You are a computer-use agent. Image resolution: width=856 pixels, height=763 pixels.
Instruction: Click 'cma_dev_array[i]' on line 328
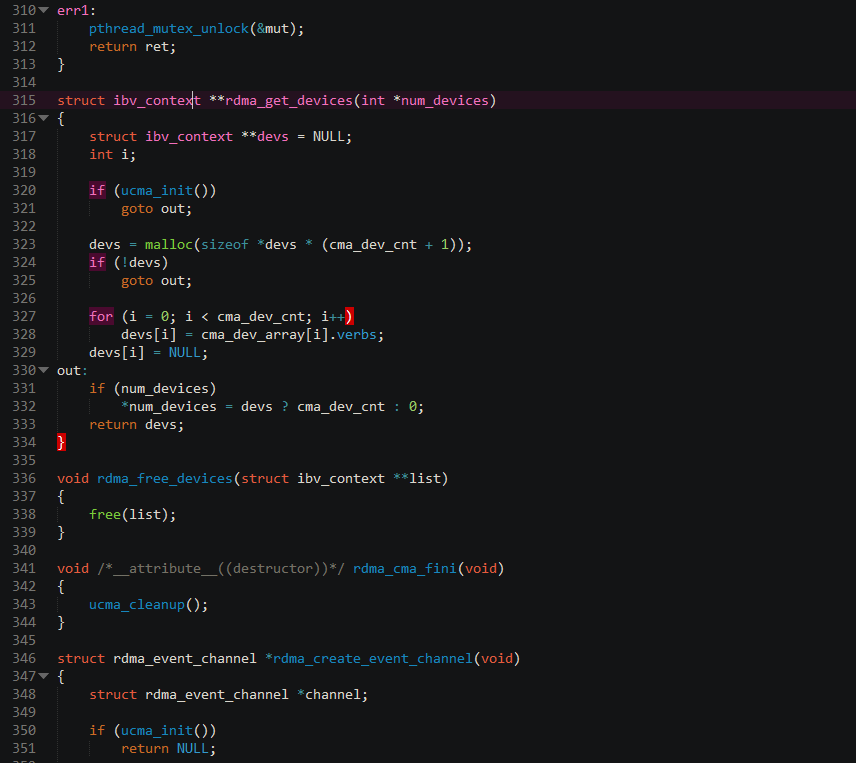click(265, 335)
